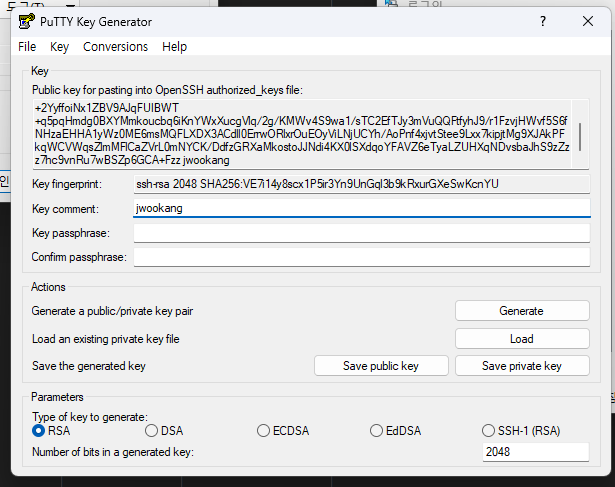The image size is (615, 487).
Task: Click the 'Key passphrase:' label
Action: [x=71, y=233]
